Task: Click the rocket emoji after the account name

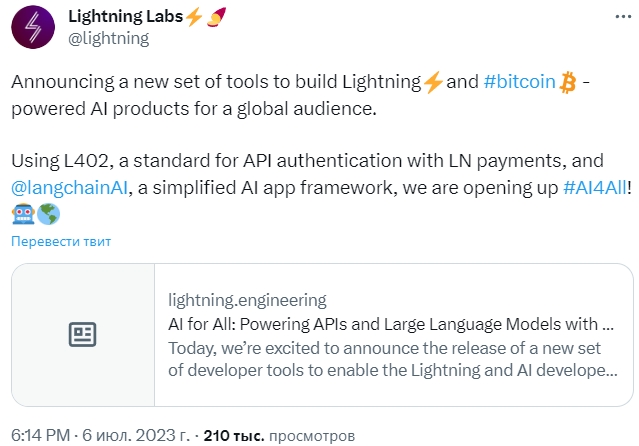Action: click(x=213, y=17)
